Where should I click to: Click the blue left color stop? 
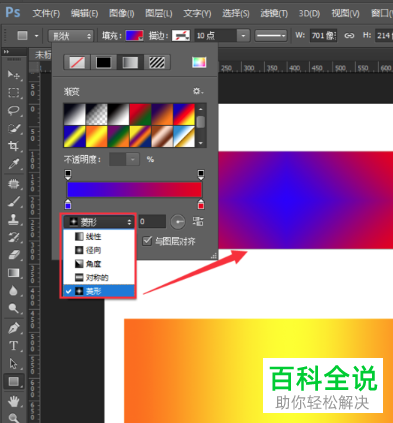pos(68,204)
